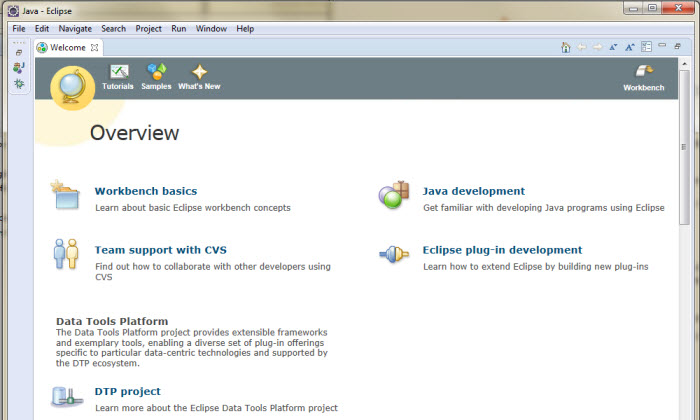Open the Eclipse plug-in development link

503,250
